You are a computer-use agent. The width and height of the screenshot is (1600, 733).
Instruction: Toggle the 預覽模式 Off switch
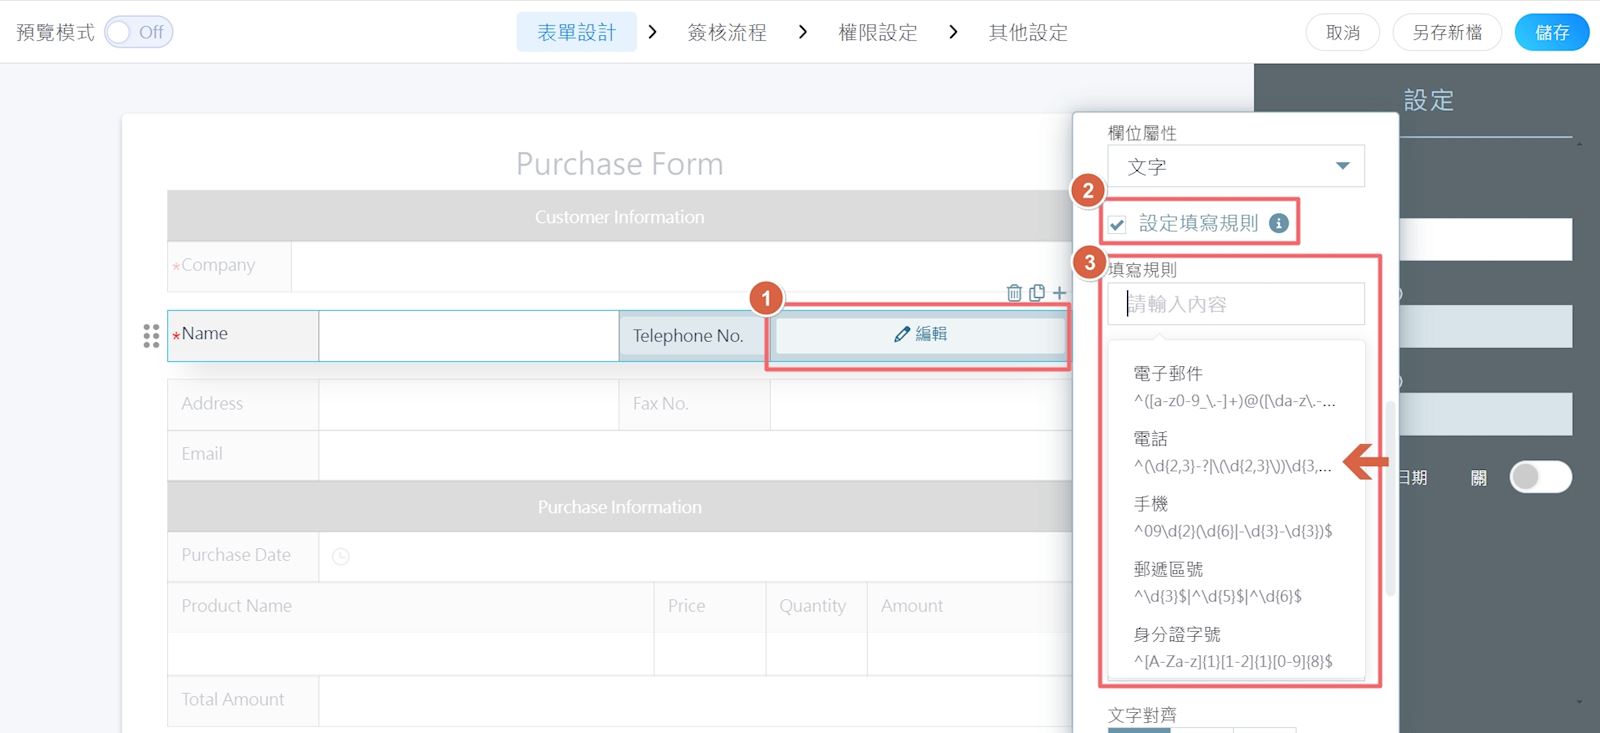[x=139, y=32]
